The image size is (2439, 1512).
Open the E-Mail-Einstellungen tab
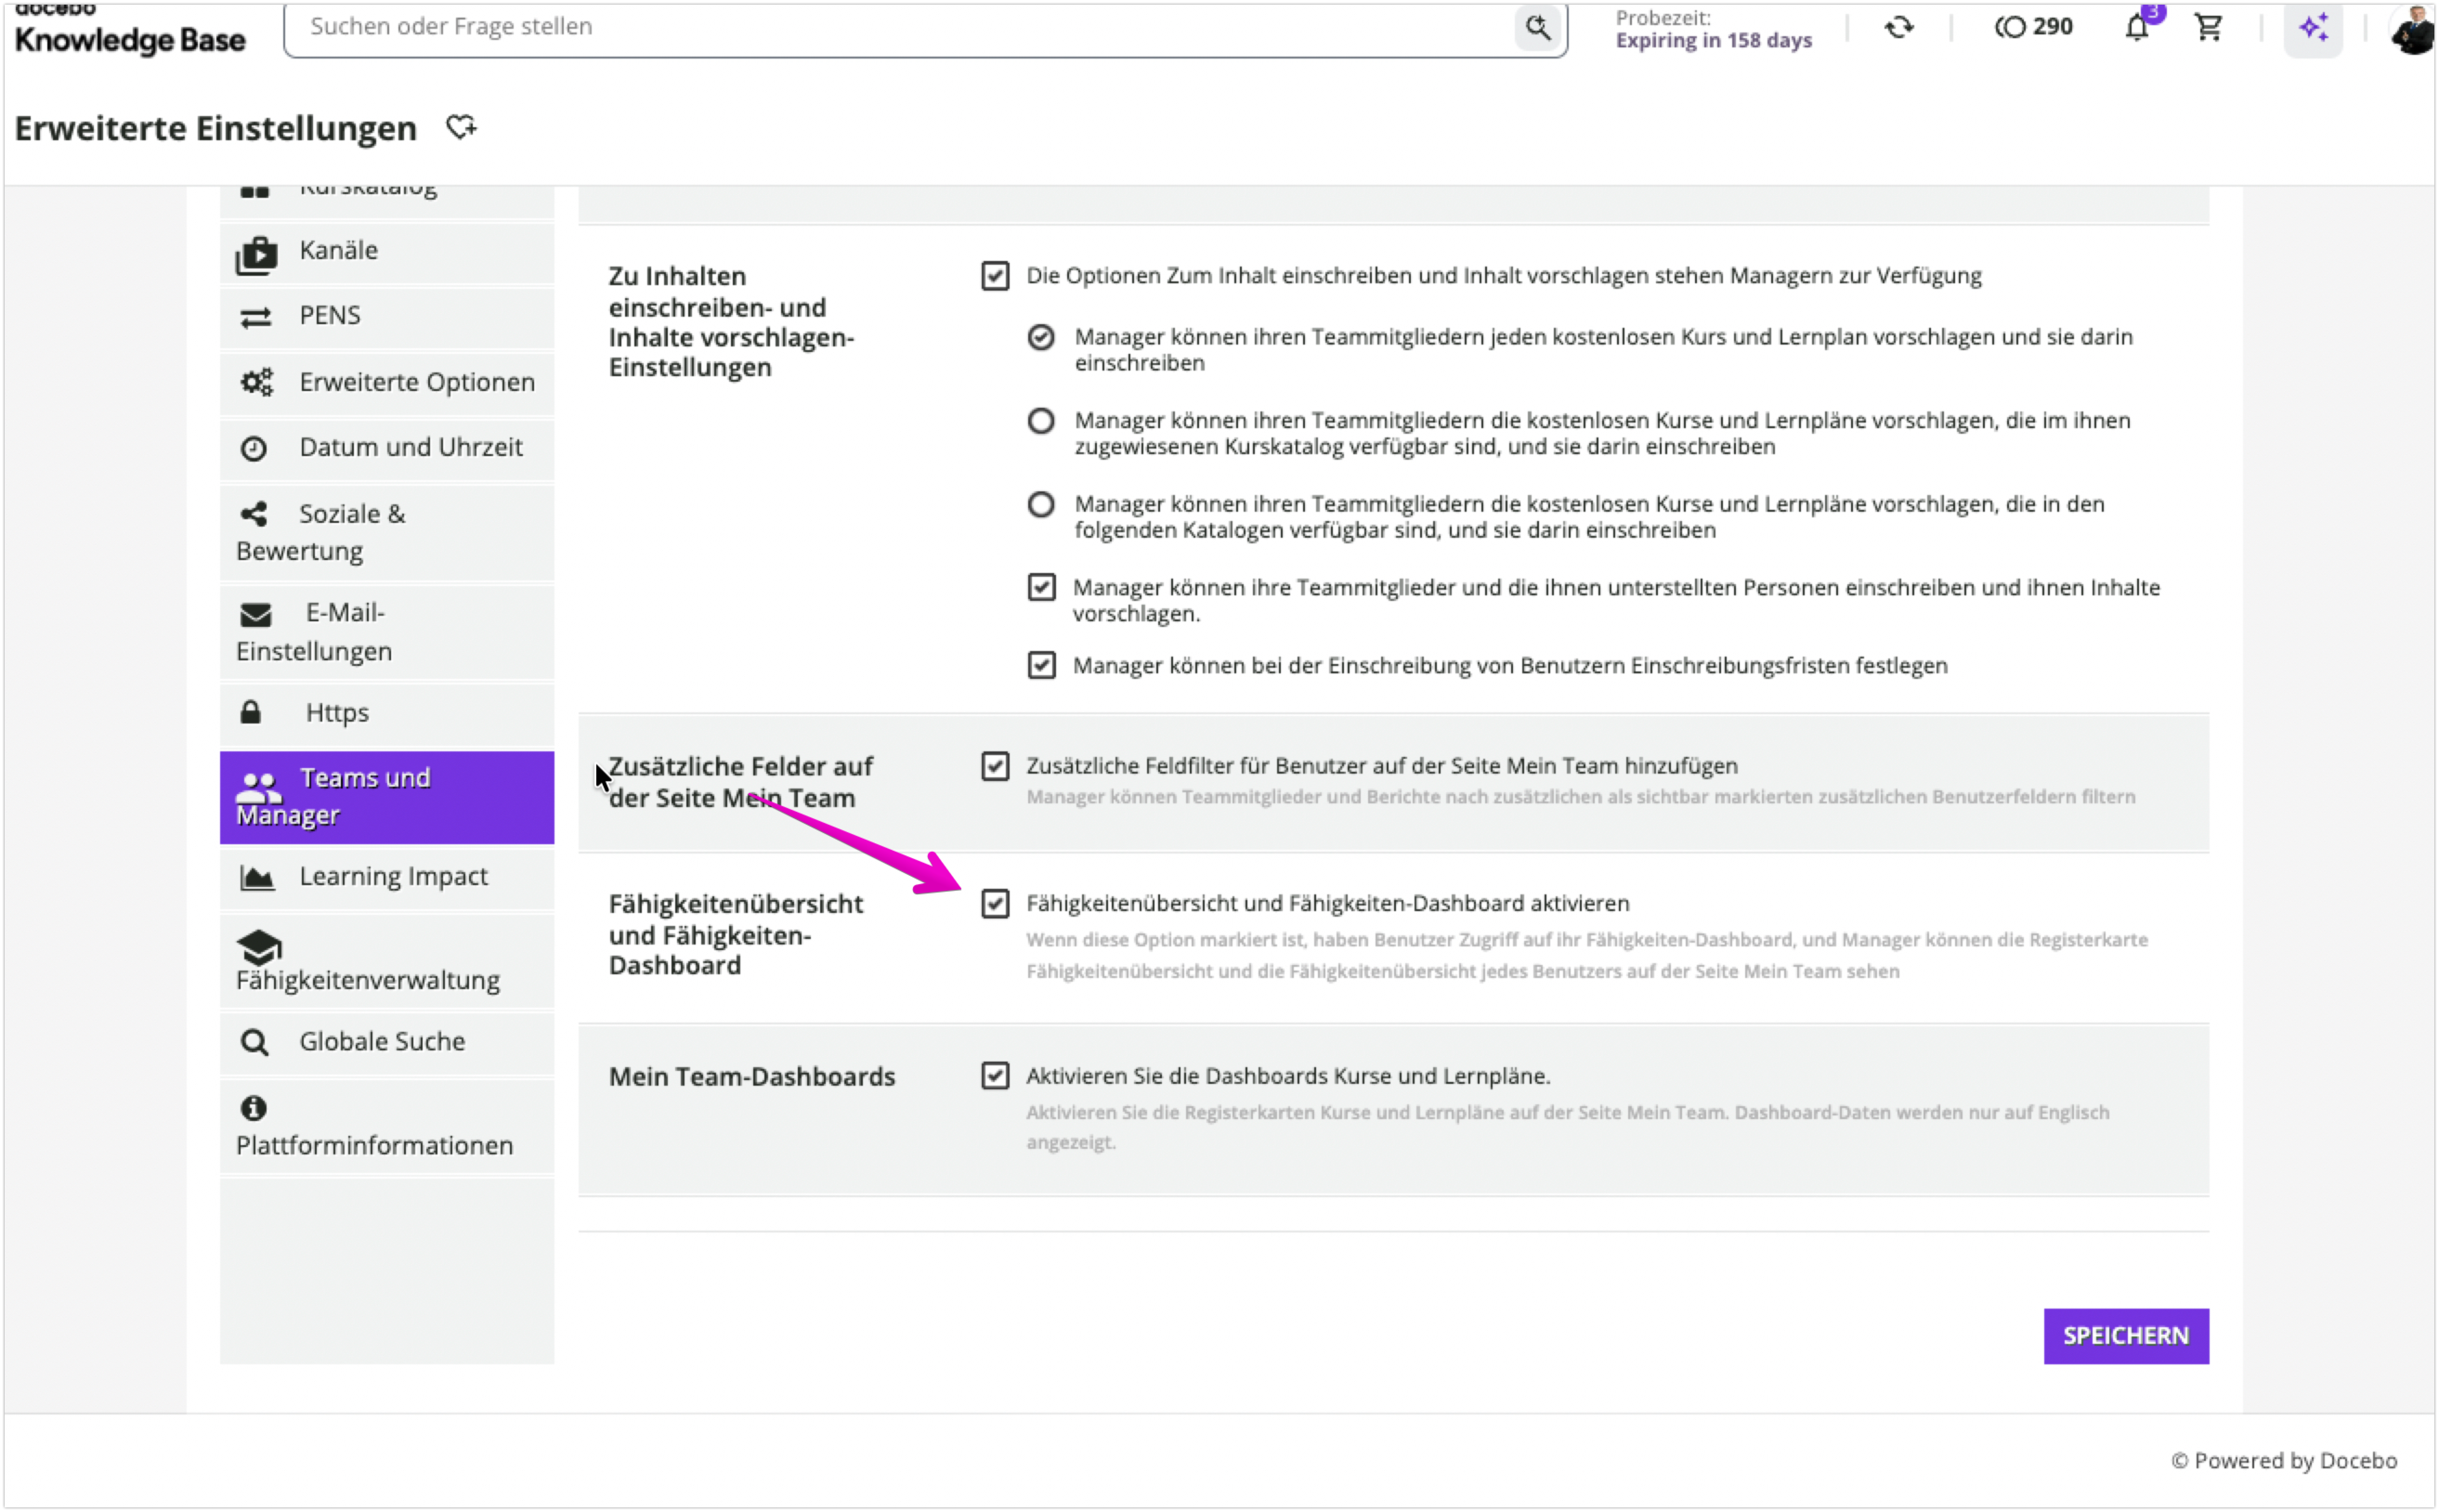point(387,633)
